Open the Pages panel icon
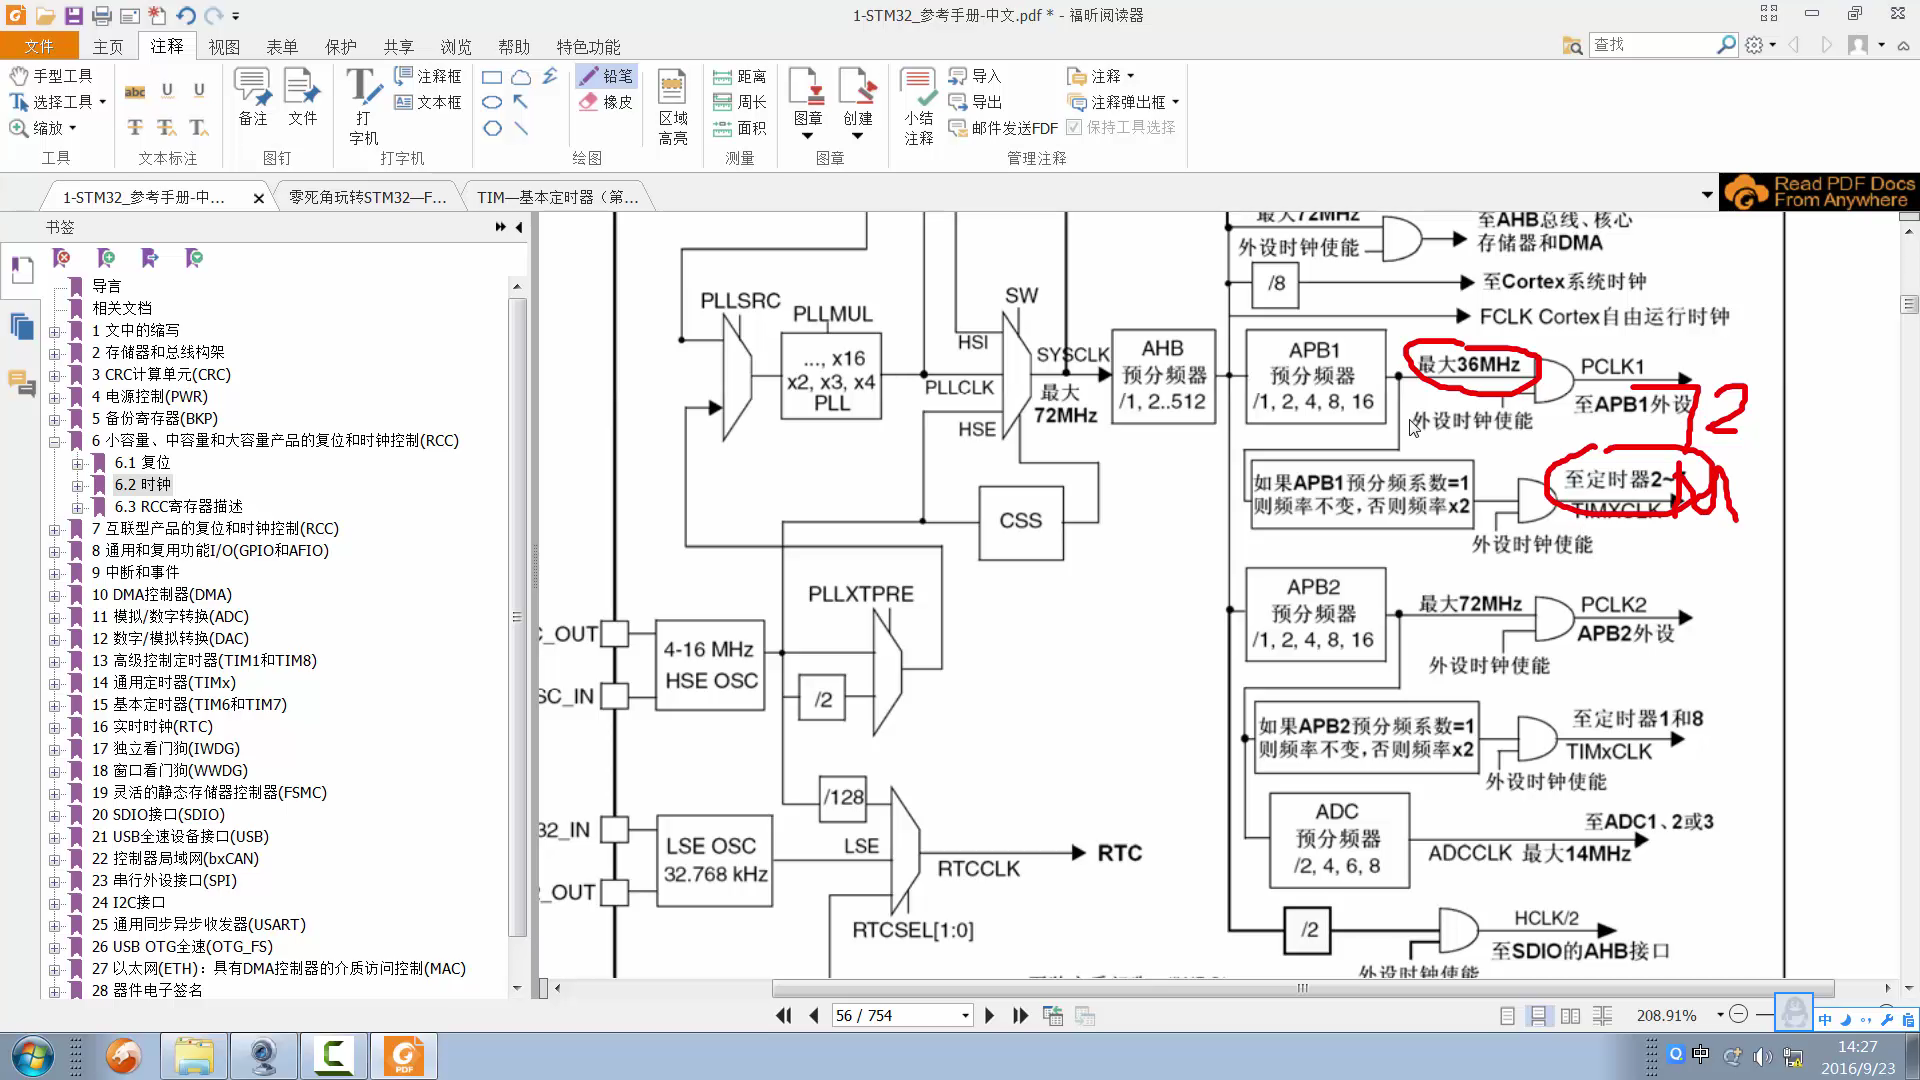This screenshot has width=1920, height=1080. 21,327
